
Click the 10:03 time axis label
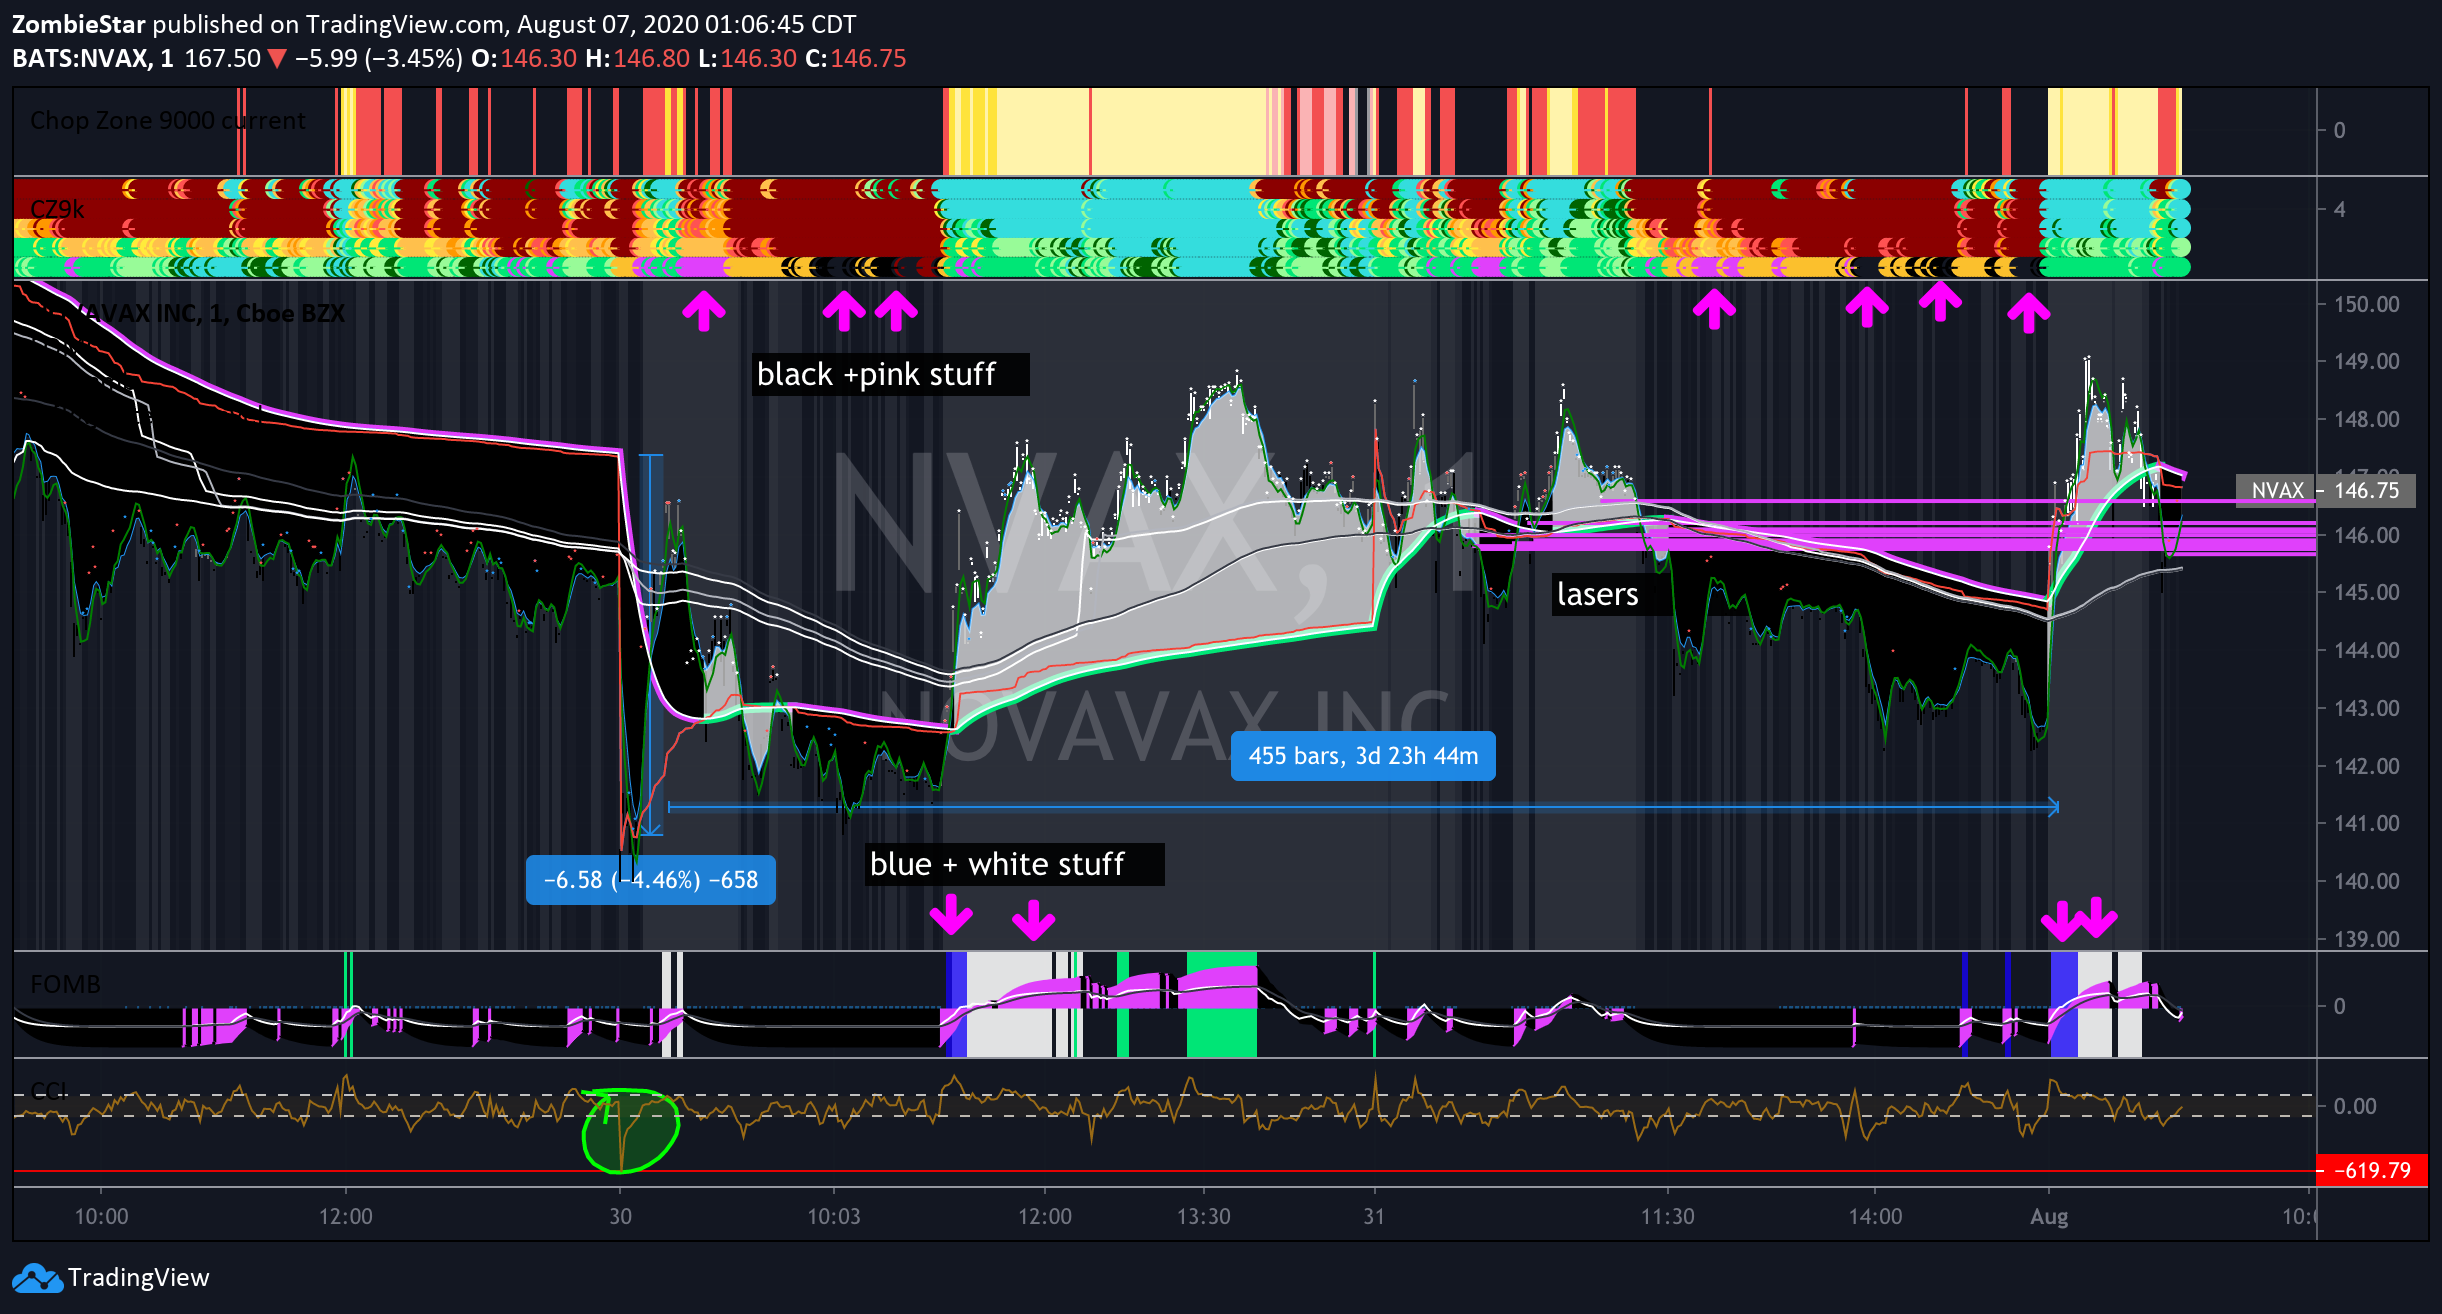click(833, 1217)
